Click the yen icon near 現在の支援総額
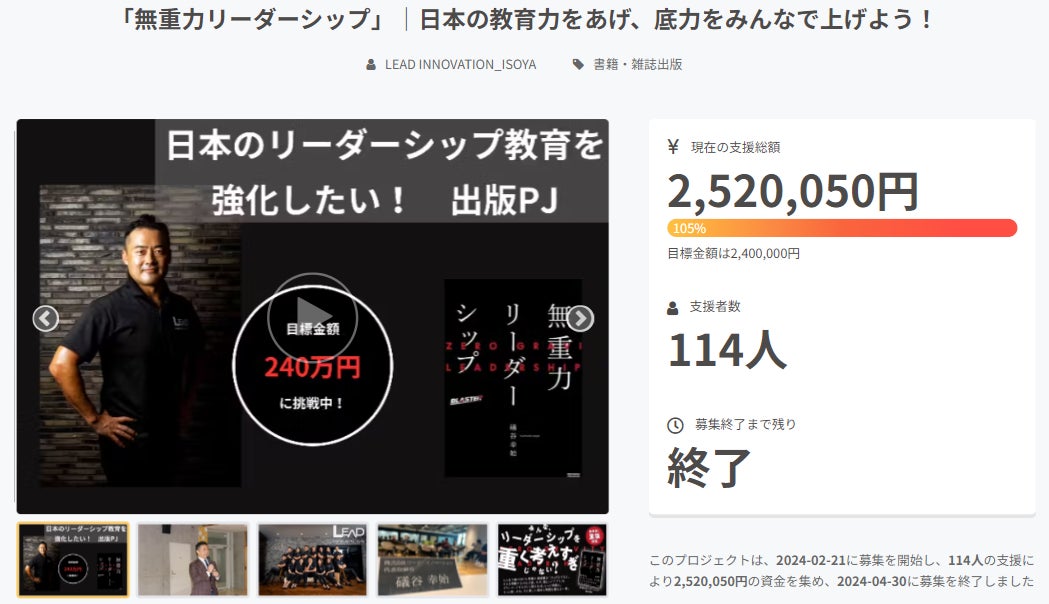Viewport: 1049px width, 604px height. pyautogui.click(x=673, y=146)
